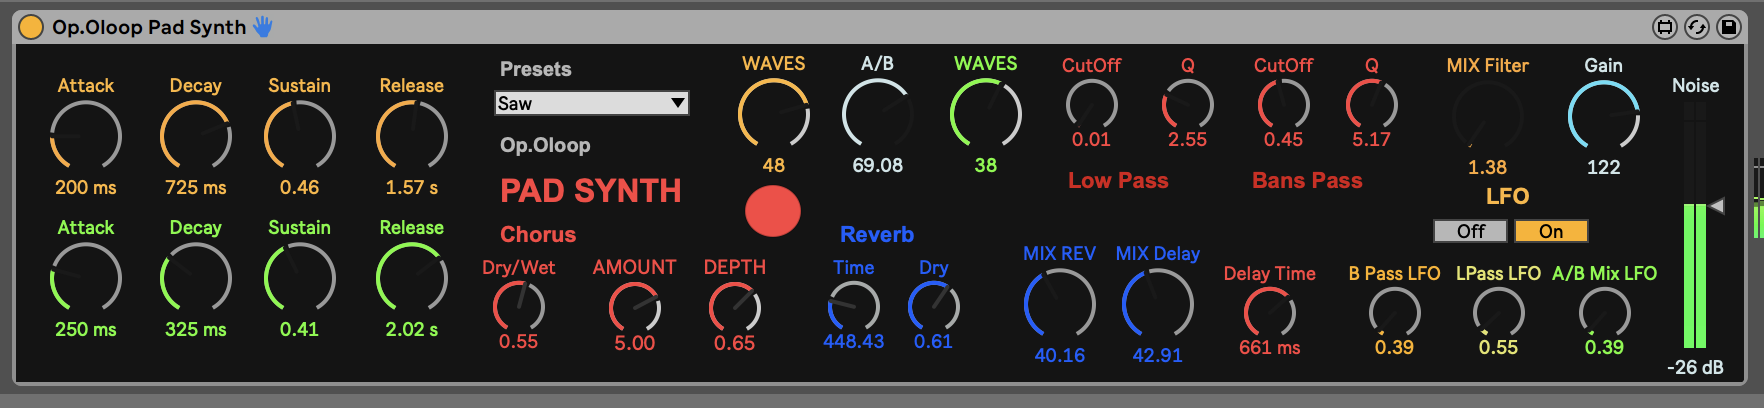Open the Max device editor icon
Viewport: 1764px width, 408px height.
(1665, 27)
